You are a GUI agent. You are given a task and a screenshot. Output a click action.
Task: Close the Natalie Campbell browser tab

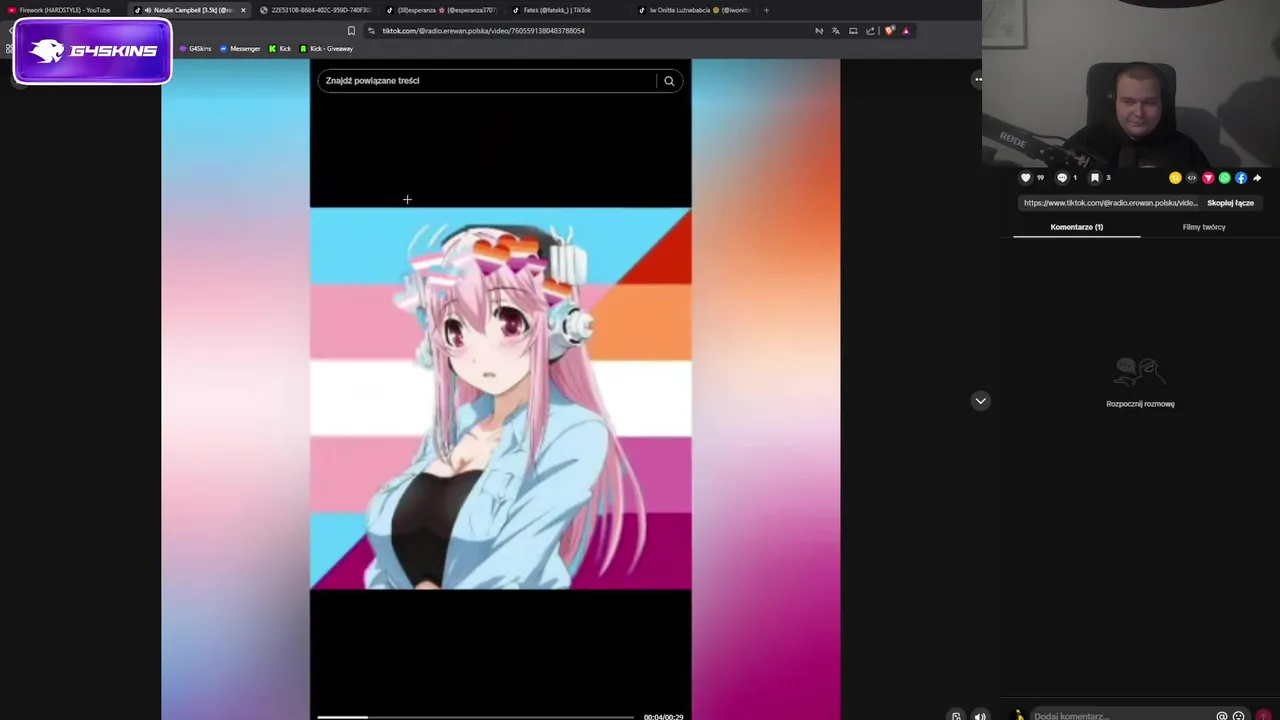click(243, 10)
